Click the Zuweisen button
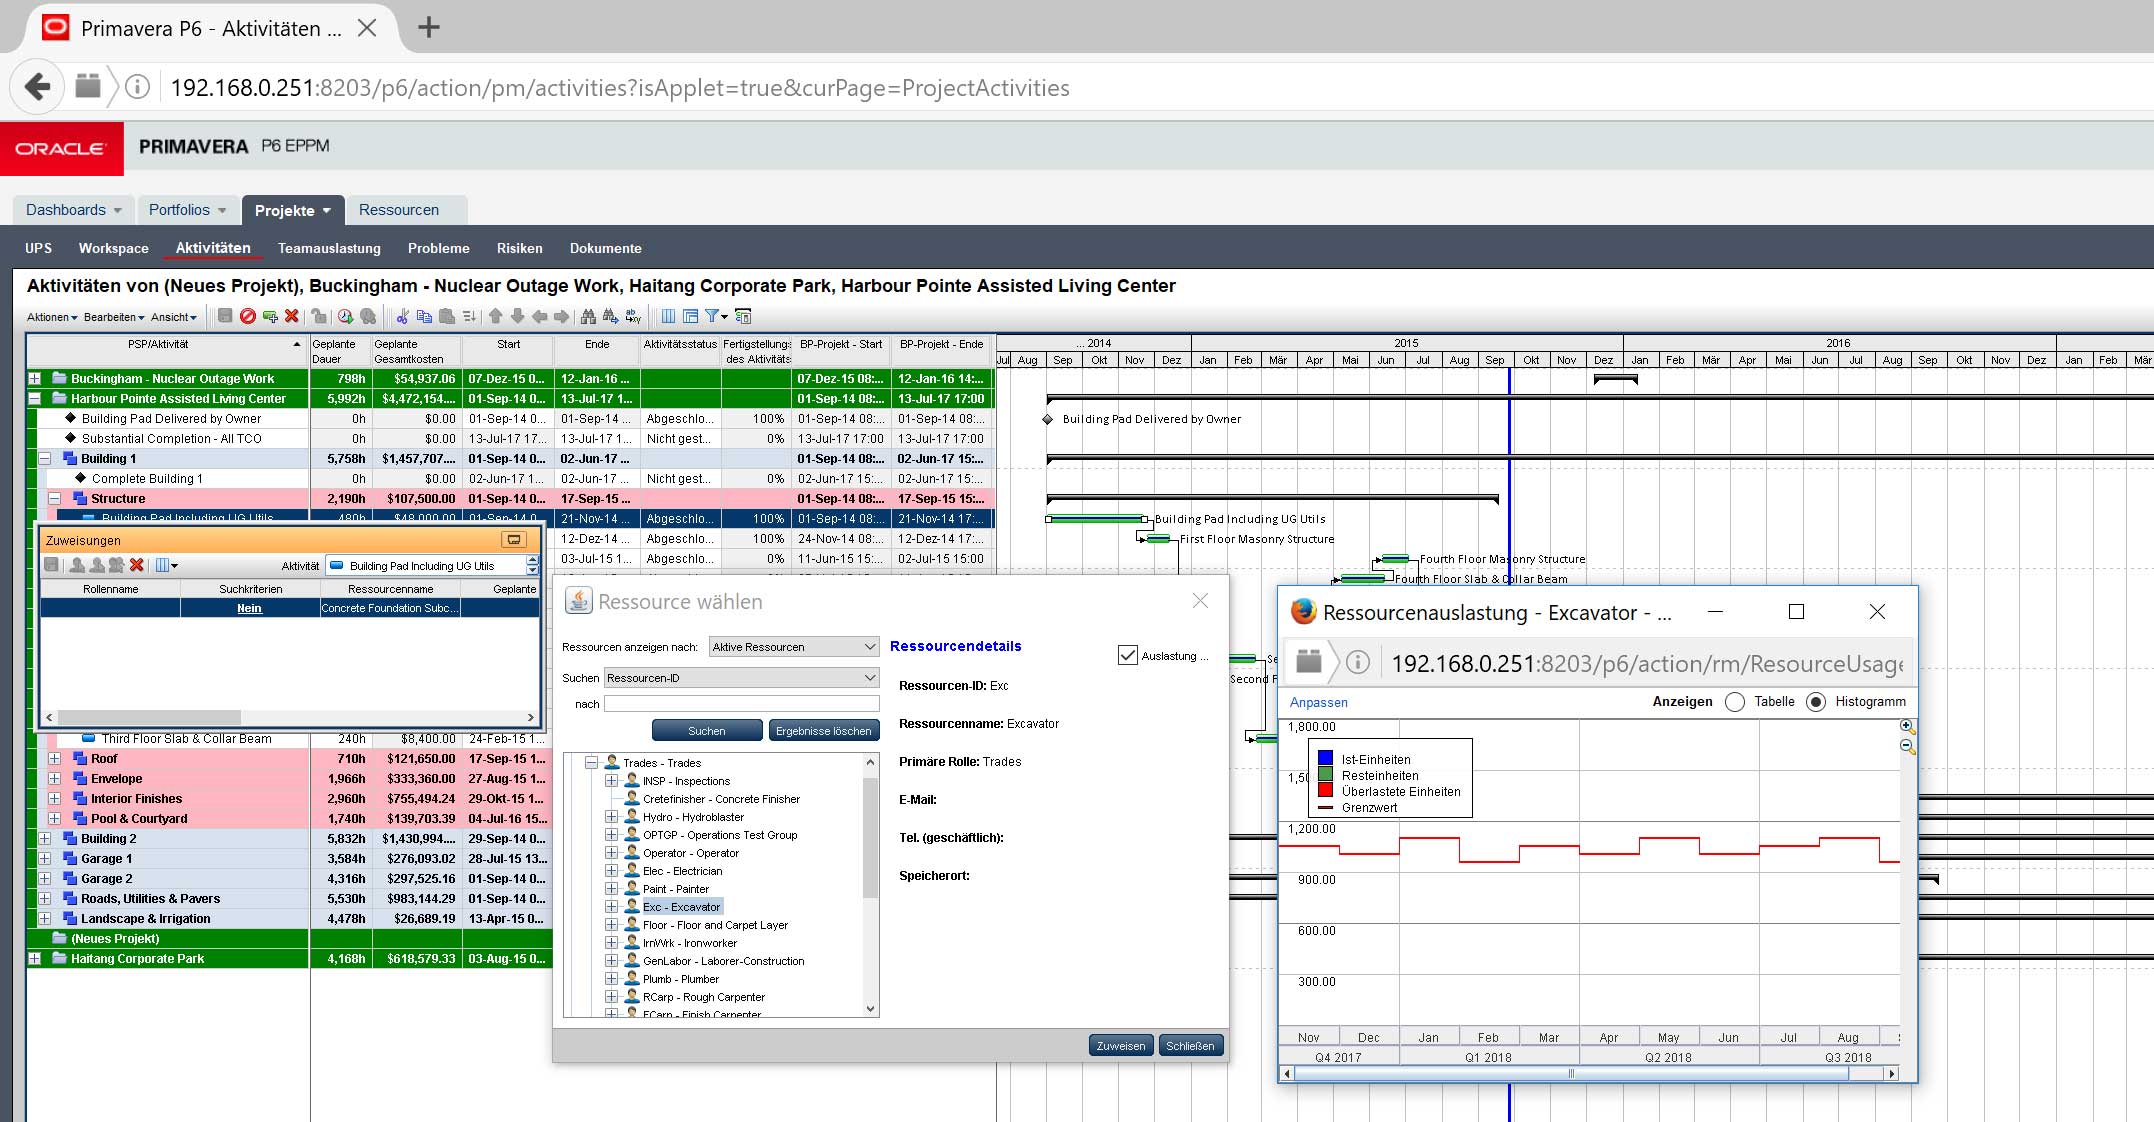 click(x=1121, y=1046)
